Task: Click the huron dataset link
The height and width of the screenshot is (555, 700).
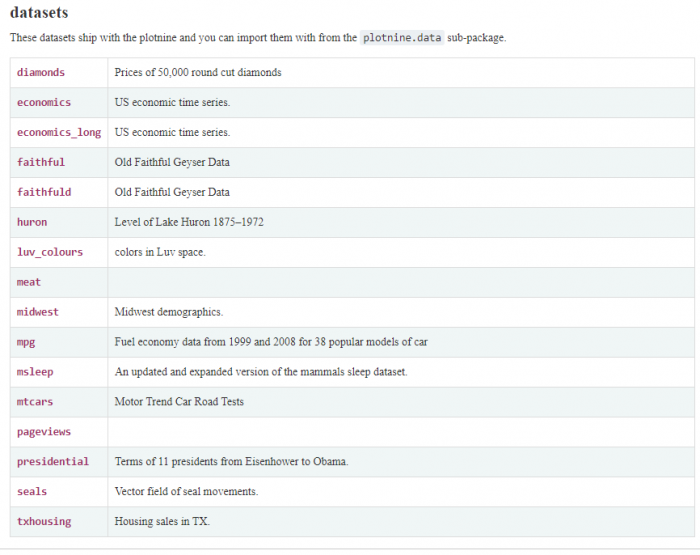Action: [x=32, y=222]
